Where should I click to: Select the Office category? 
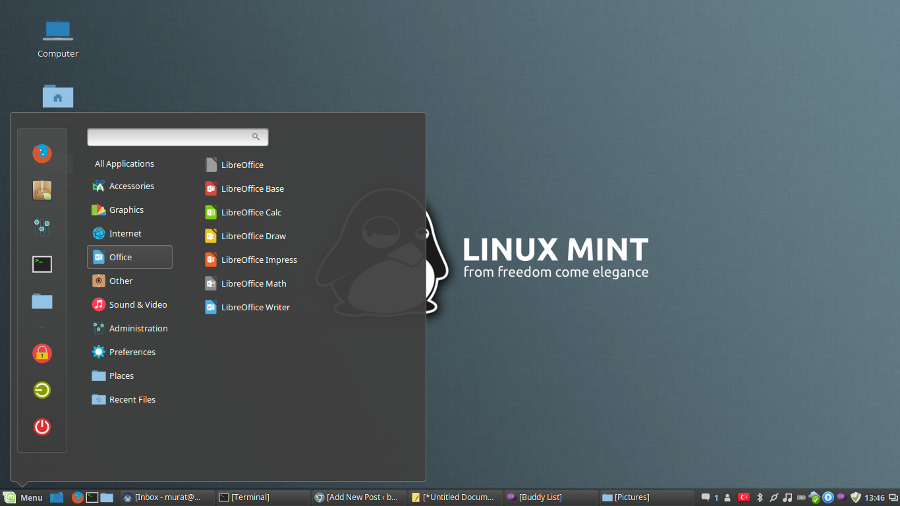[130, 257]
